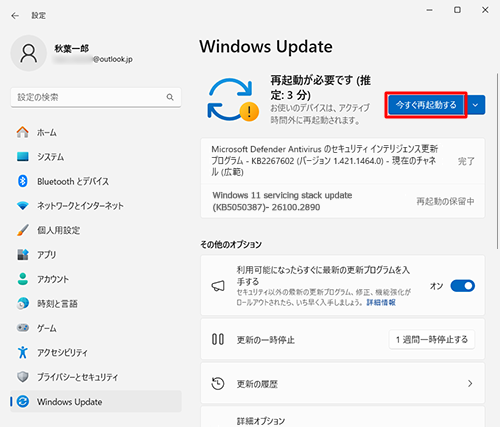This screenshot has width=500, height=427.
Task: Select ゲーム in the sidebar
Action: (96, 328)
